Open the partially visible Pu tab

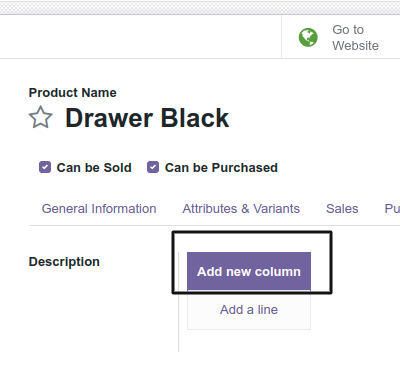point(392,209)
